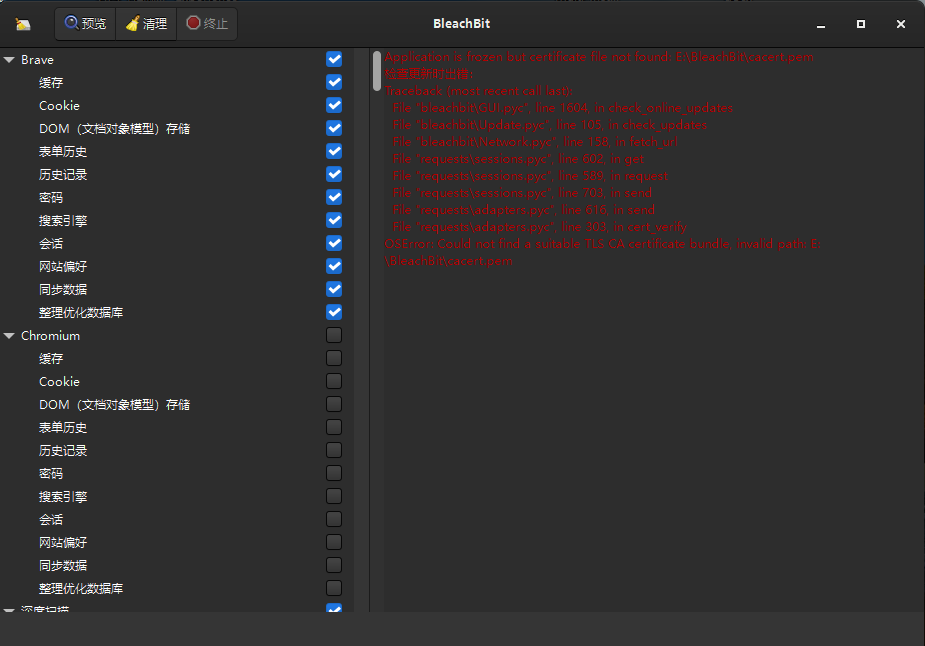Select 缓存 under Chromium
This screenshot has height=646, width=925.
click(51, 359)
